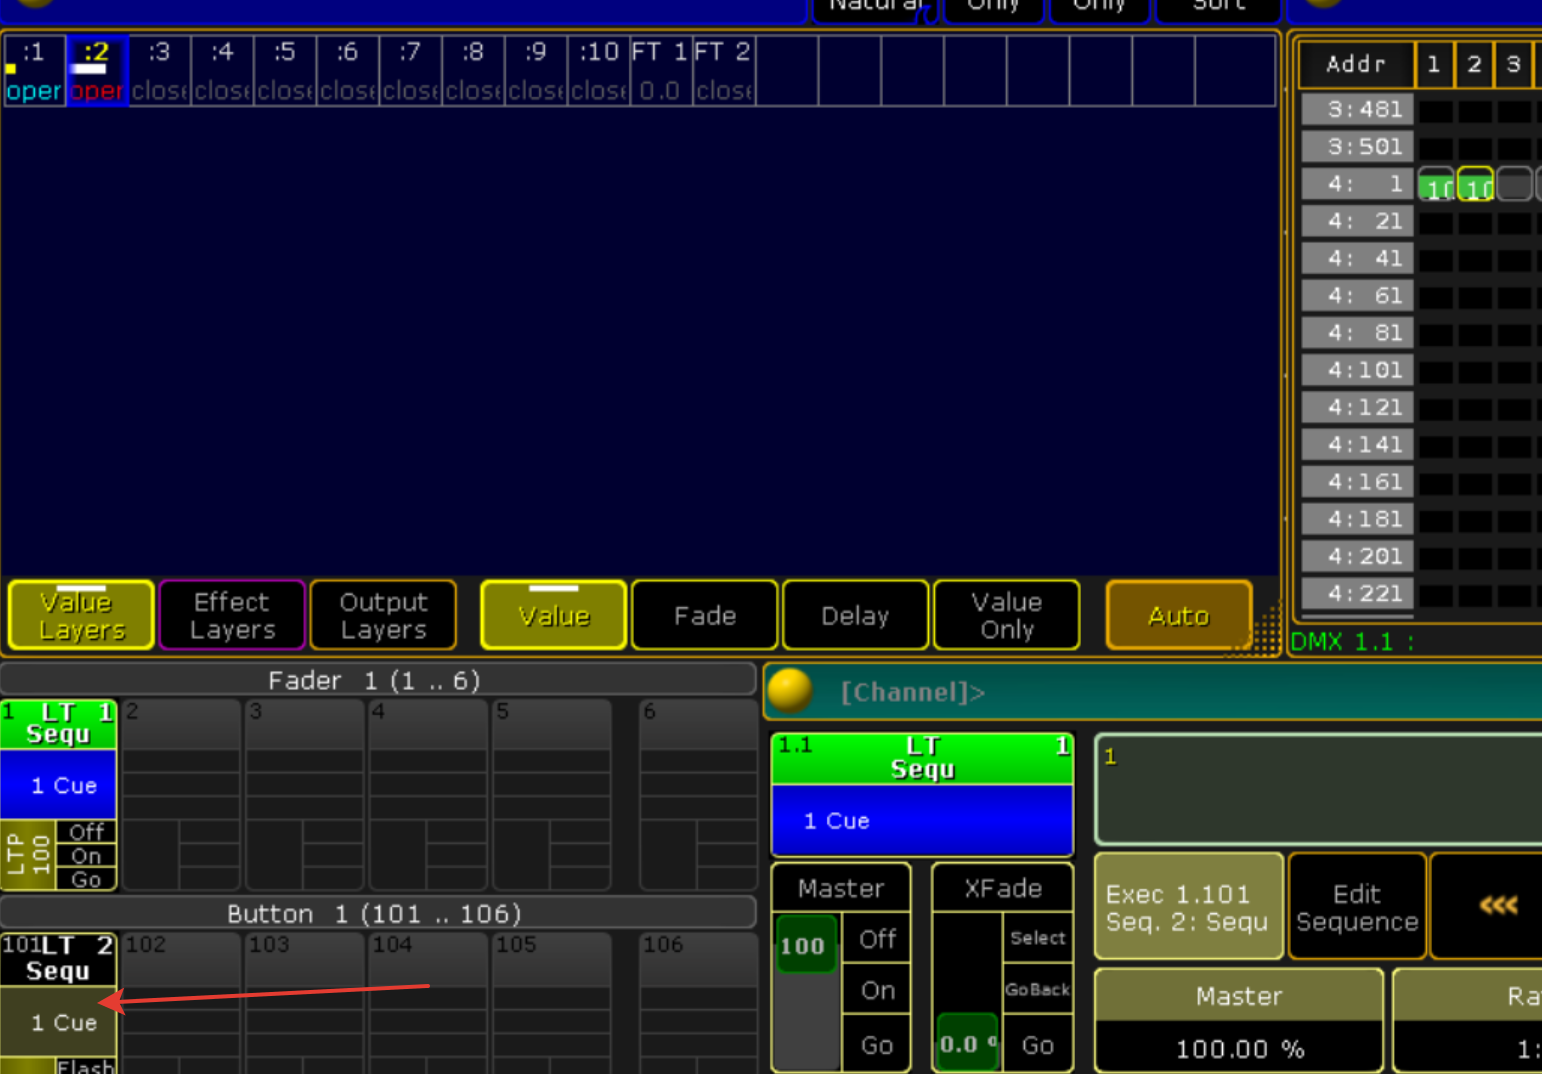The height and width of the screenshot is (1074, 1542).
Task: Click 1 Cue on executor 101
Action: click(x=59, y=1022)
